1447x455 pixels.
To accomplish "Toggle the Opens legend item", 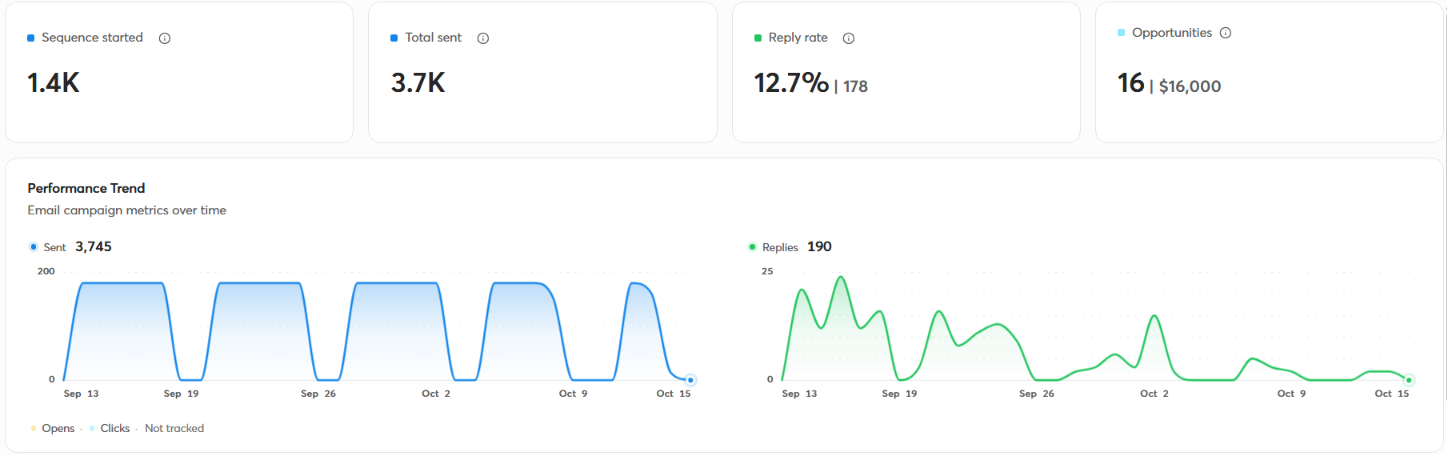I will pos(52,428).
